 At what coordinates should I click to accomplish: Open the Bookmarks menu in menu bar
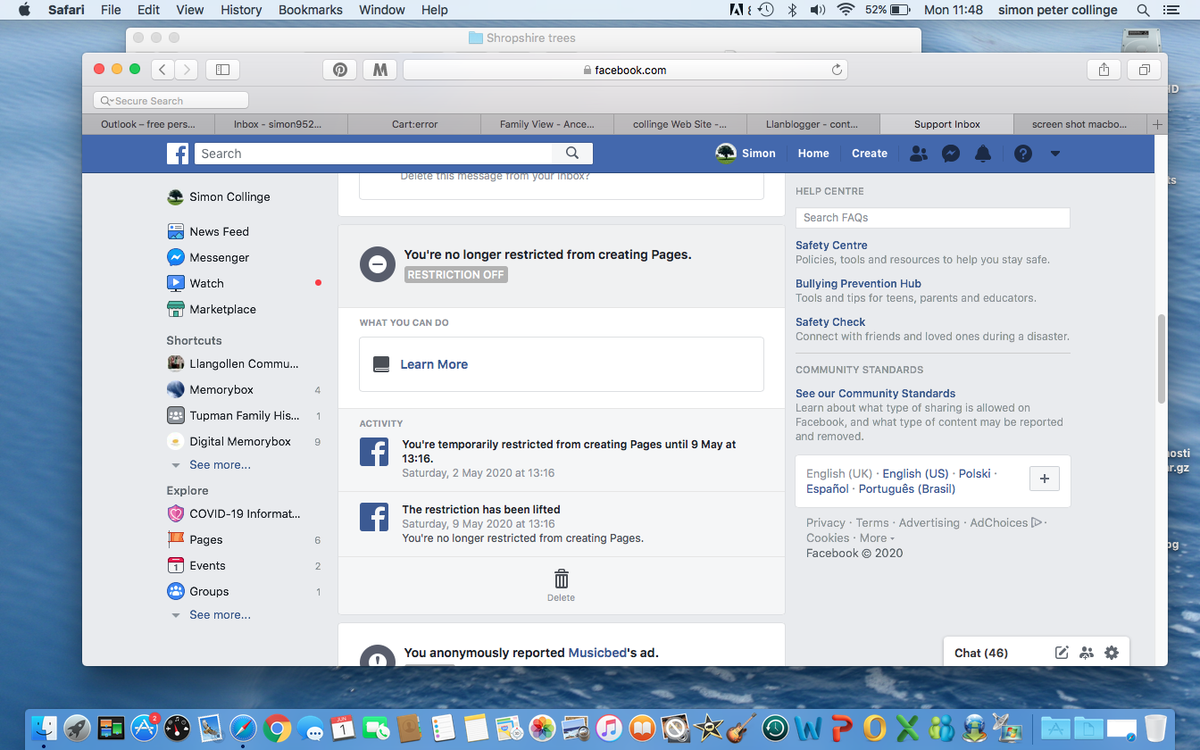coord(310,10)
